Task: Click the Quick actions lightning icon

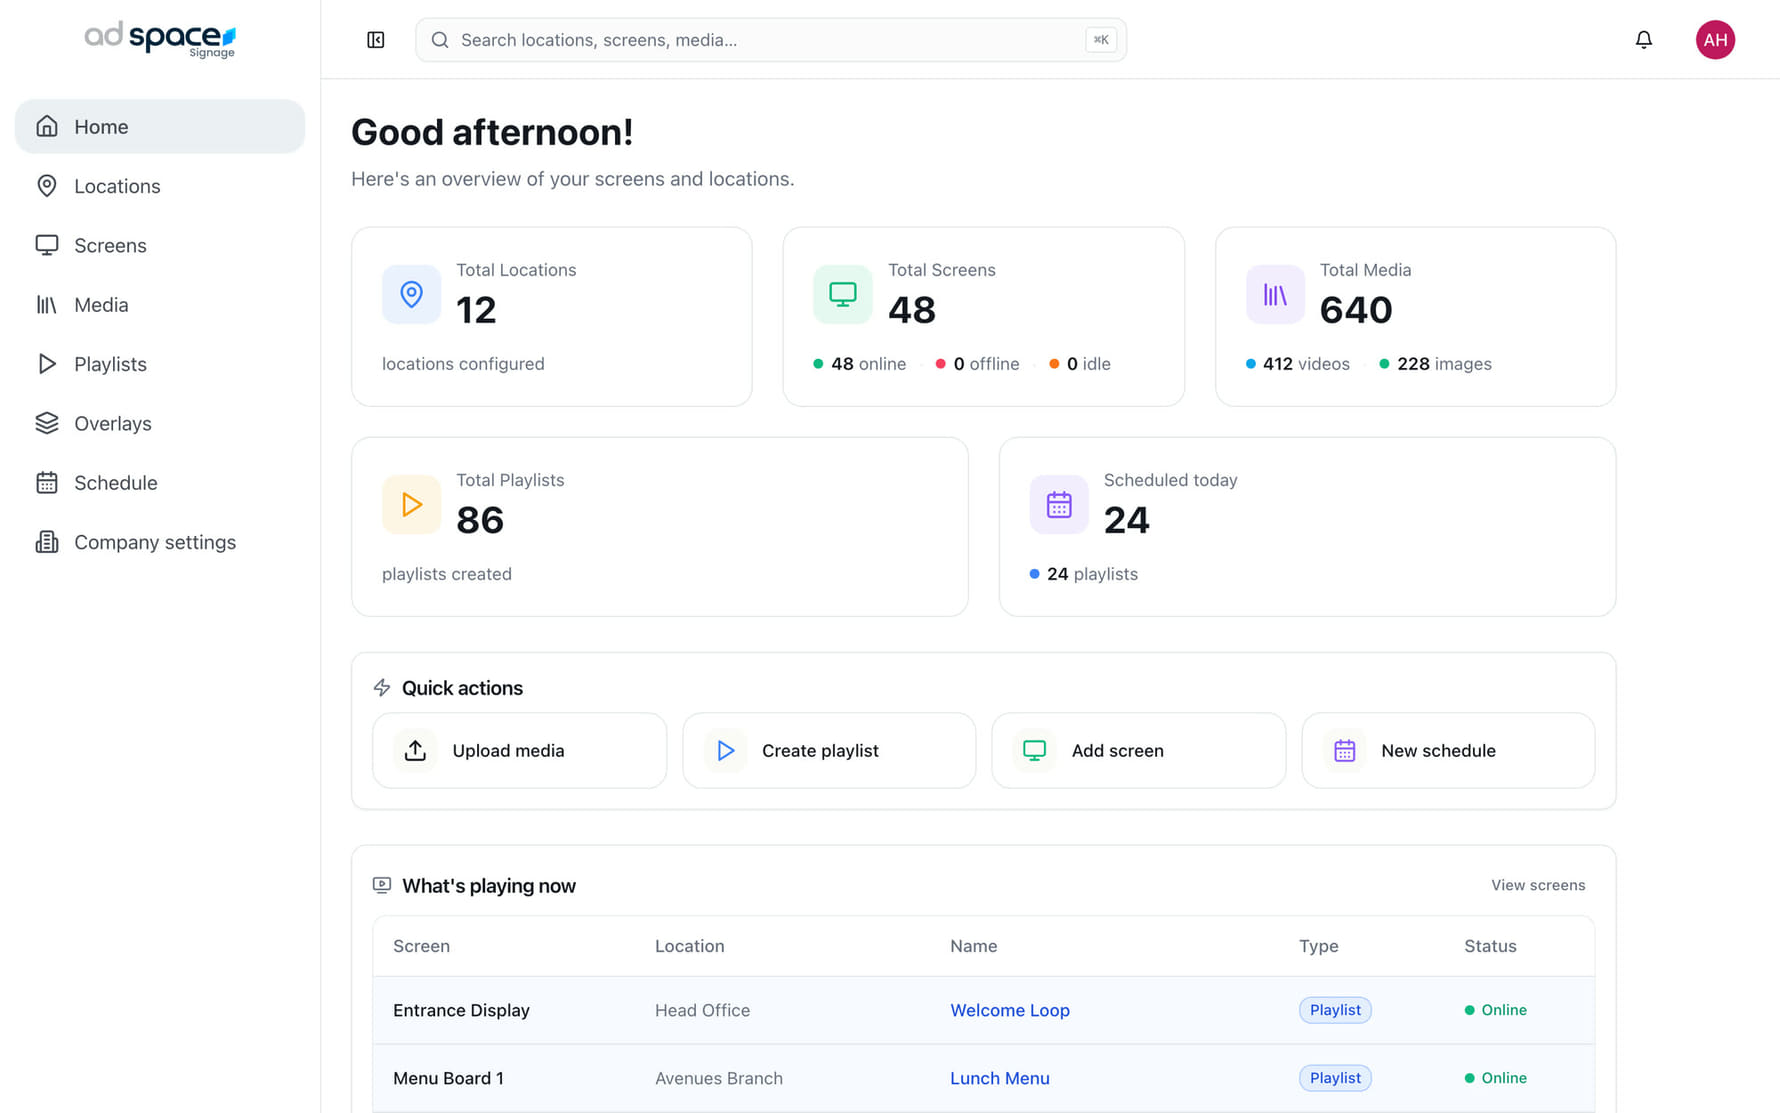Action: tap(381, 688)
